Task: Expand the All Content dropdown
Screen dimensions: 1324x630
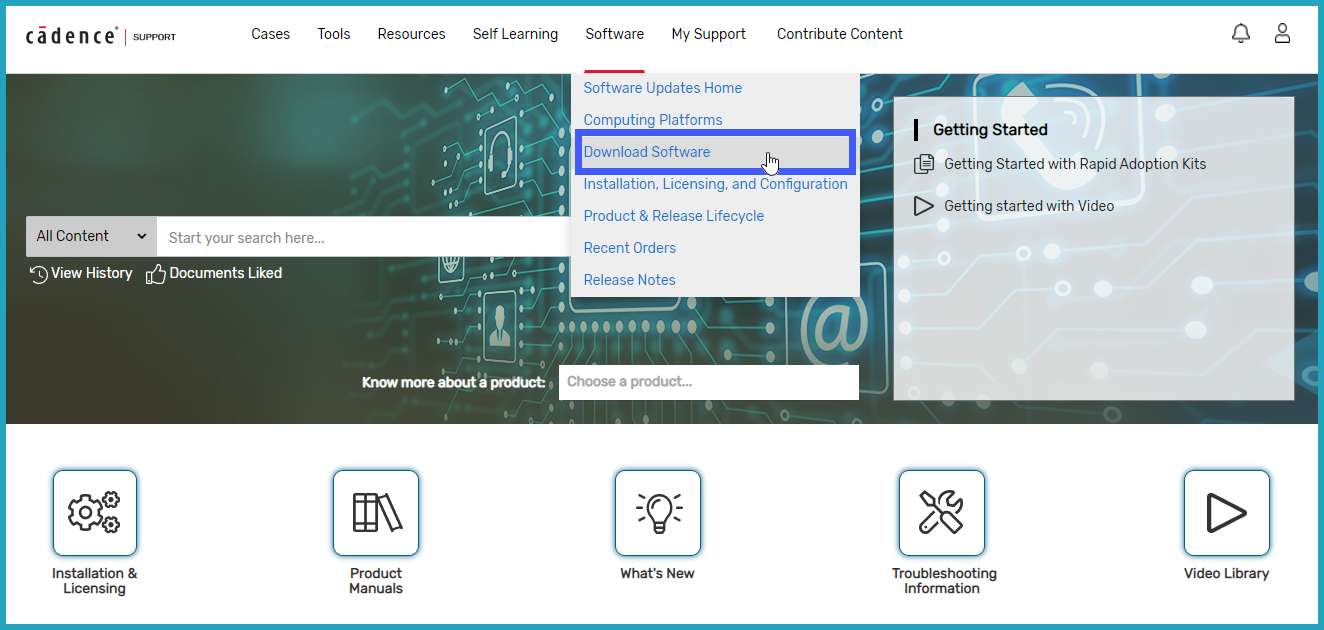Action: [91, 236]
